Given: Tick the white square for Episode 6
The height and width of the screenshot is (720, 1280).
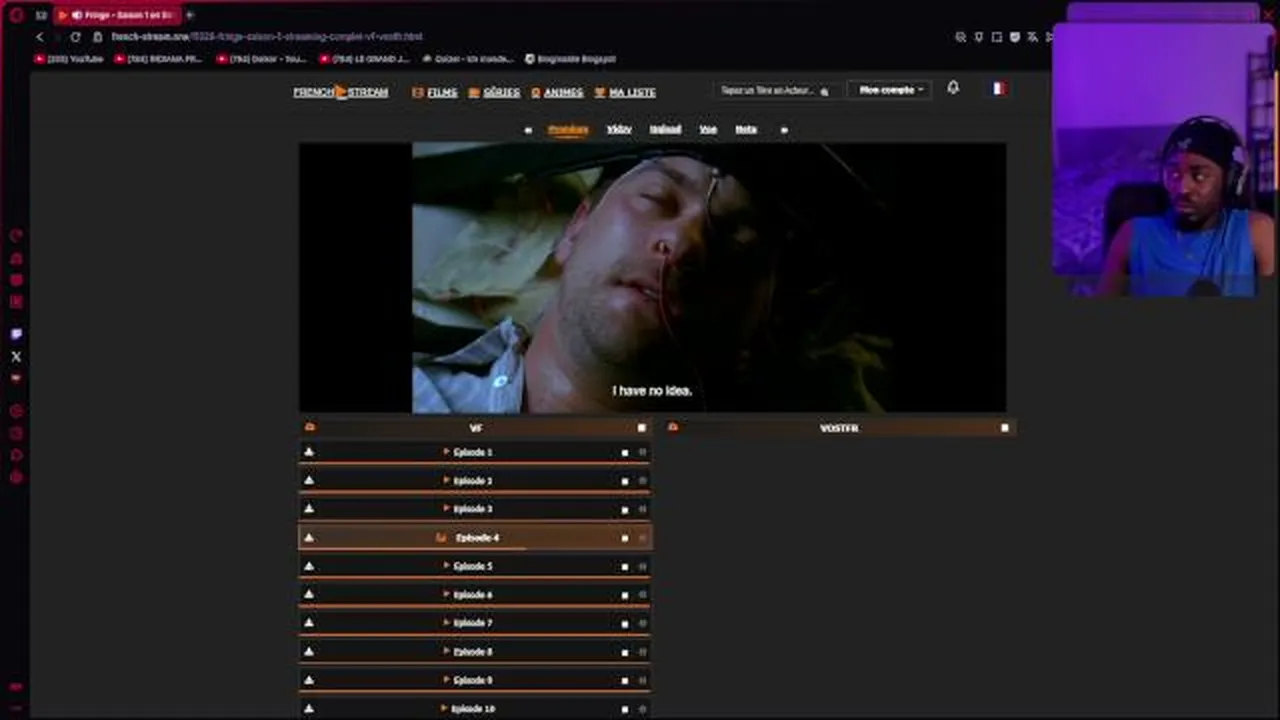Looking at the screenshot, I should 625,595.
